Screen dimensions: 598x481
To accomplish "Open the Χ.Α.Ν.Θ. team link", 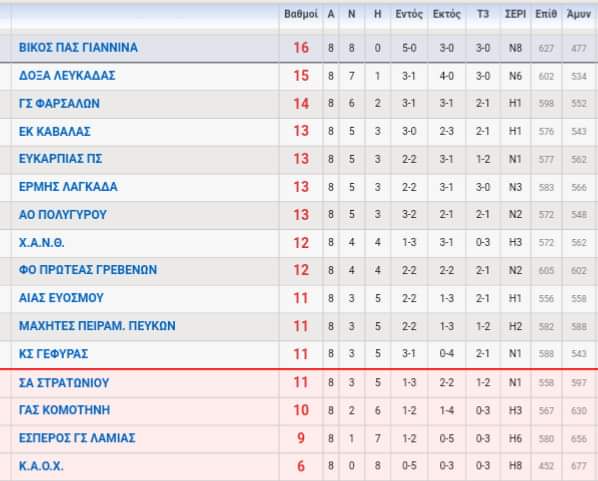I will click(x=42, y=243).
